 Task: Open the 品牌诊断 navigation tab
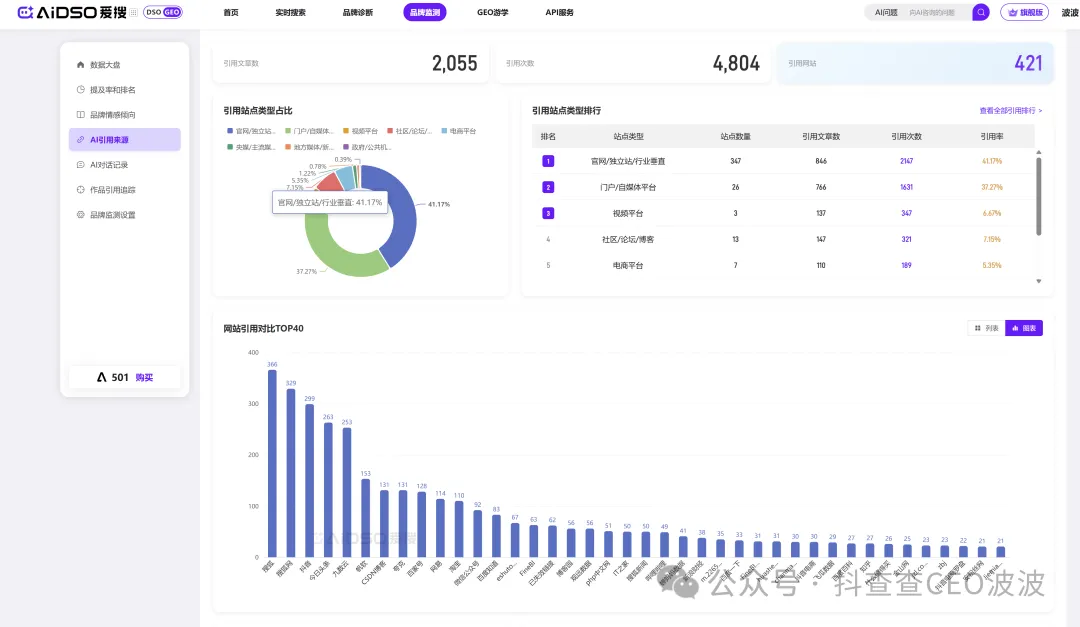coord(359,12)
